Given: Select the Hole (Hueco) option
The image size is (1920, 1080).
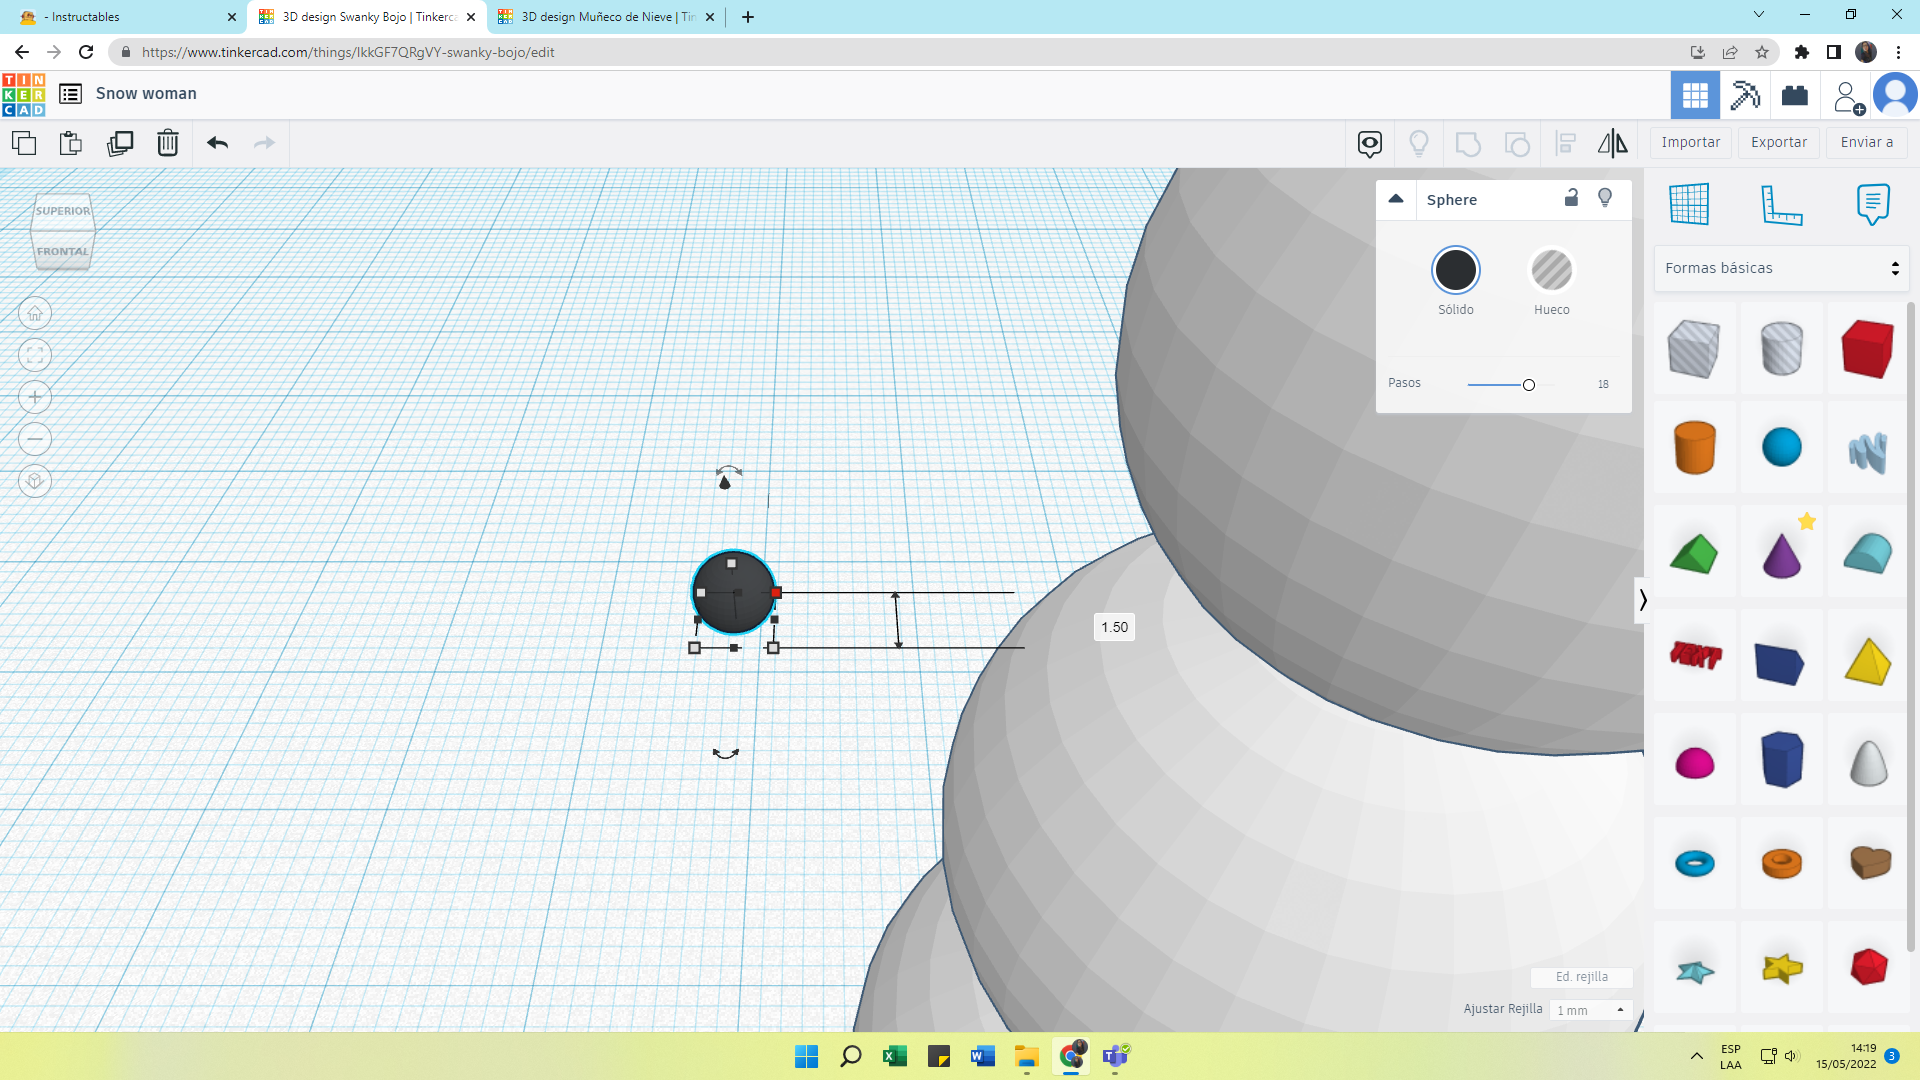Looking at the screenshot, I should click(x=1551, y=270).
